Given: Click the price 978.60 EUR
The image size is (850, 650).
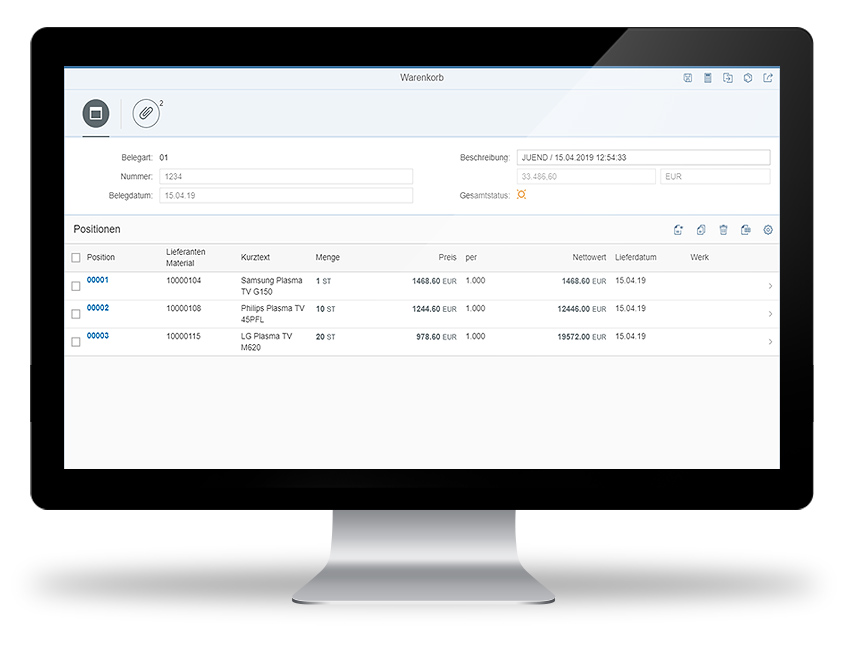Looking at the screenshot, I should tap(436, 337).
